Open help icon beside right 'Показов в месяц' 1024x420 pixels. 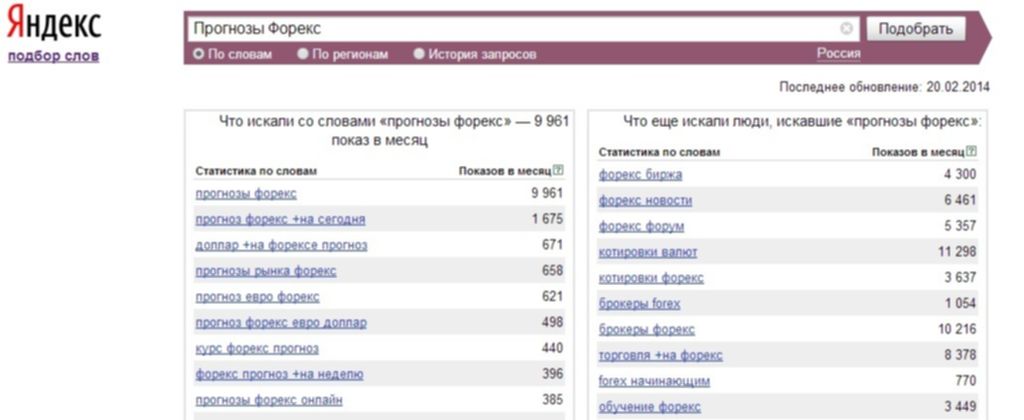972,152
